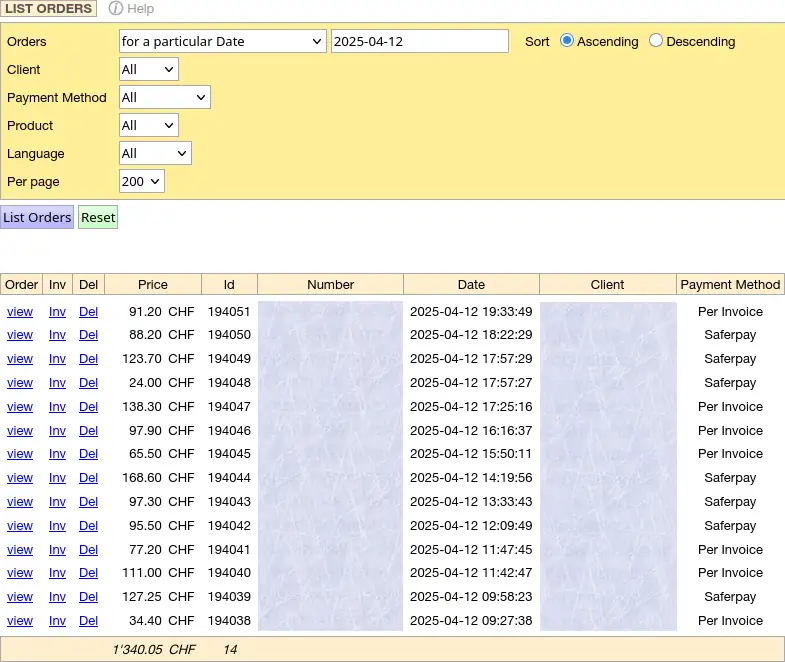Screen dimensions: 785x662
Task: Click the Reset button
Action: click(98, 217)
